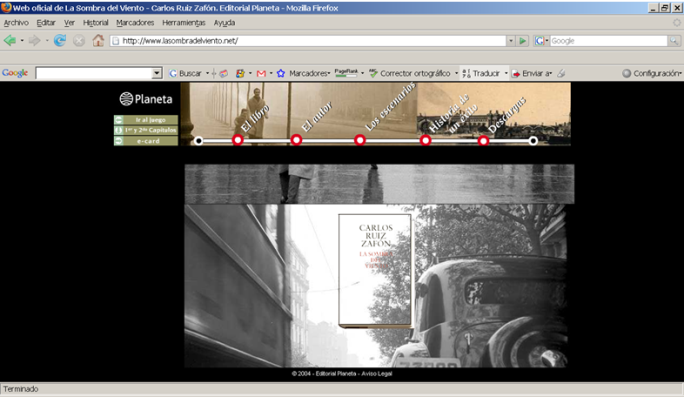The width and height of the screenshot is (684, 397).
Task: Select the Los escenarios circle marker
Action: tap(360, 140)
